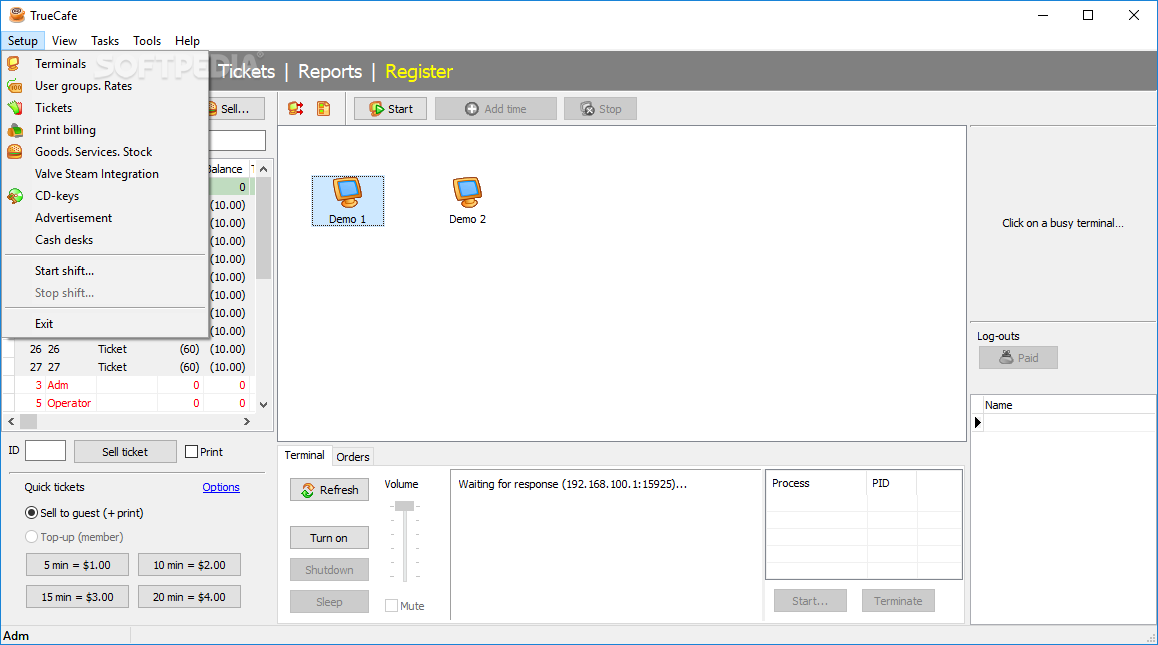Switch to the Reports section
The height and width of the screenshot is (645, 1158).
point(330,72)
